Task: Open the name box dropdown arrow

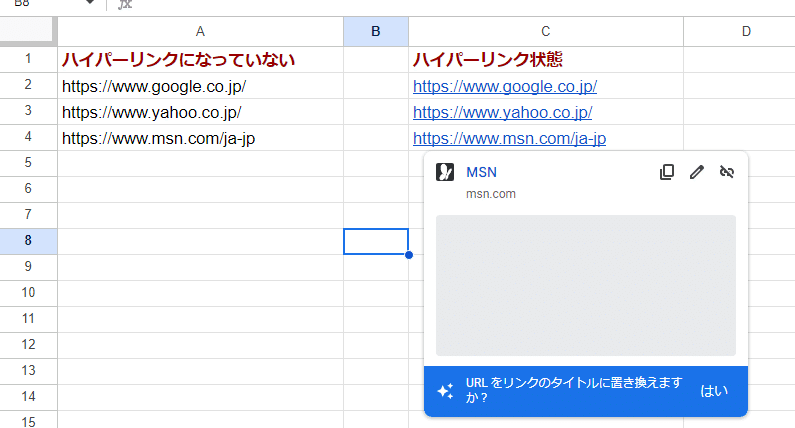Action: click(x=89, y=3)
